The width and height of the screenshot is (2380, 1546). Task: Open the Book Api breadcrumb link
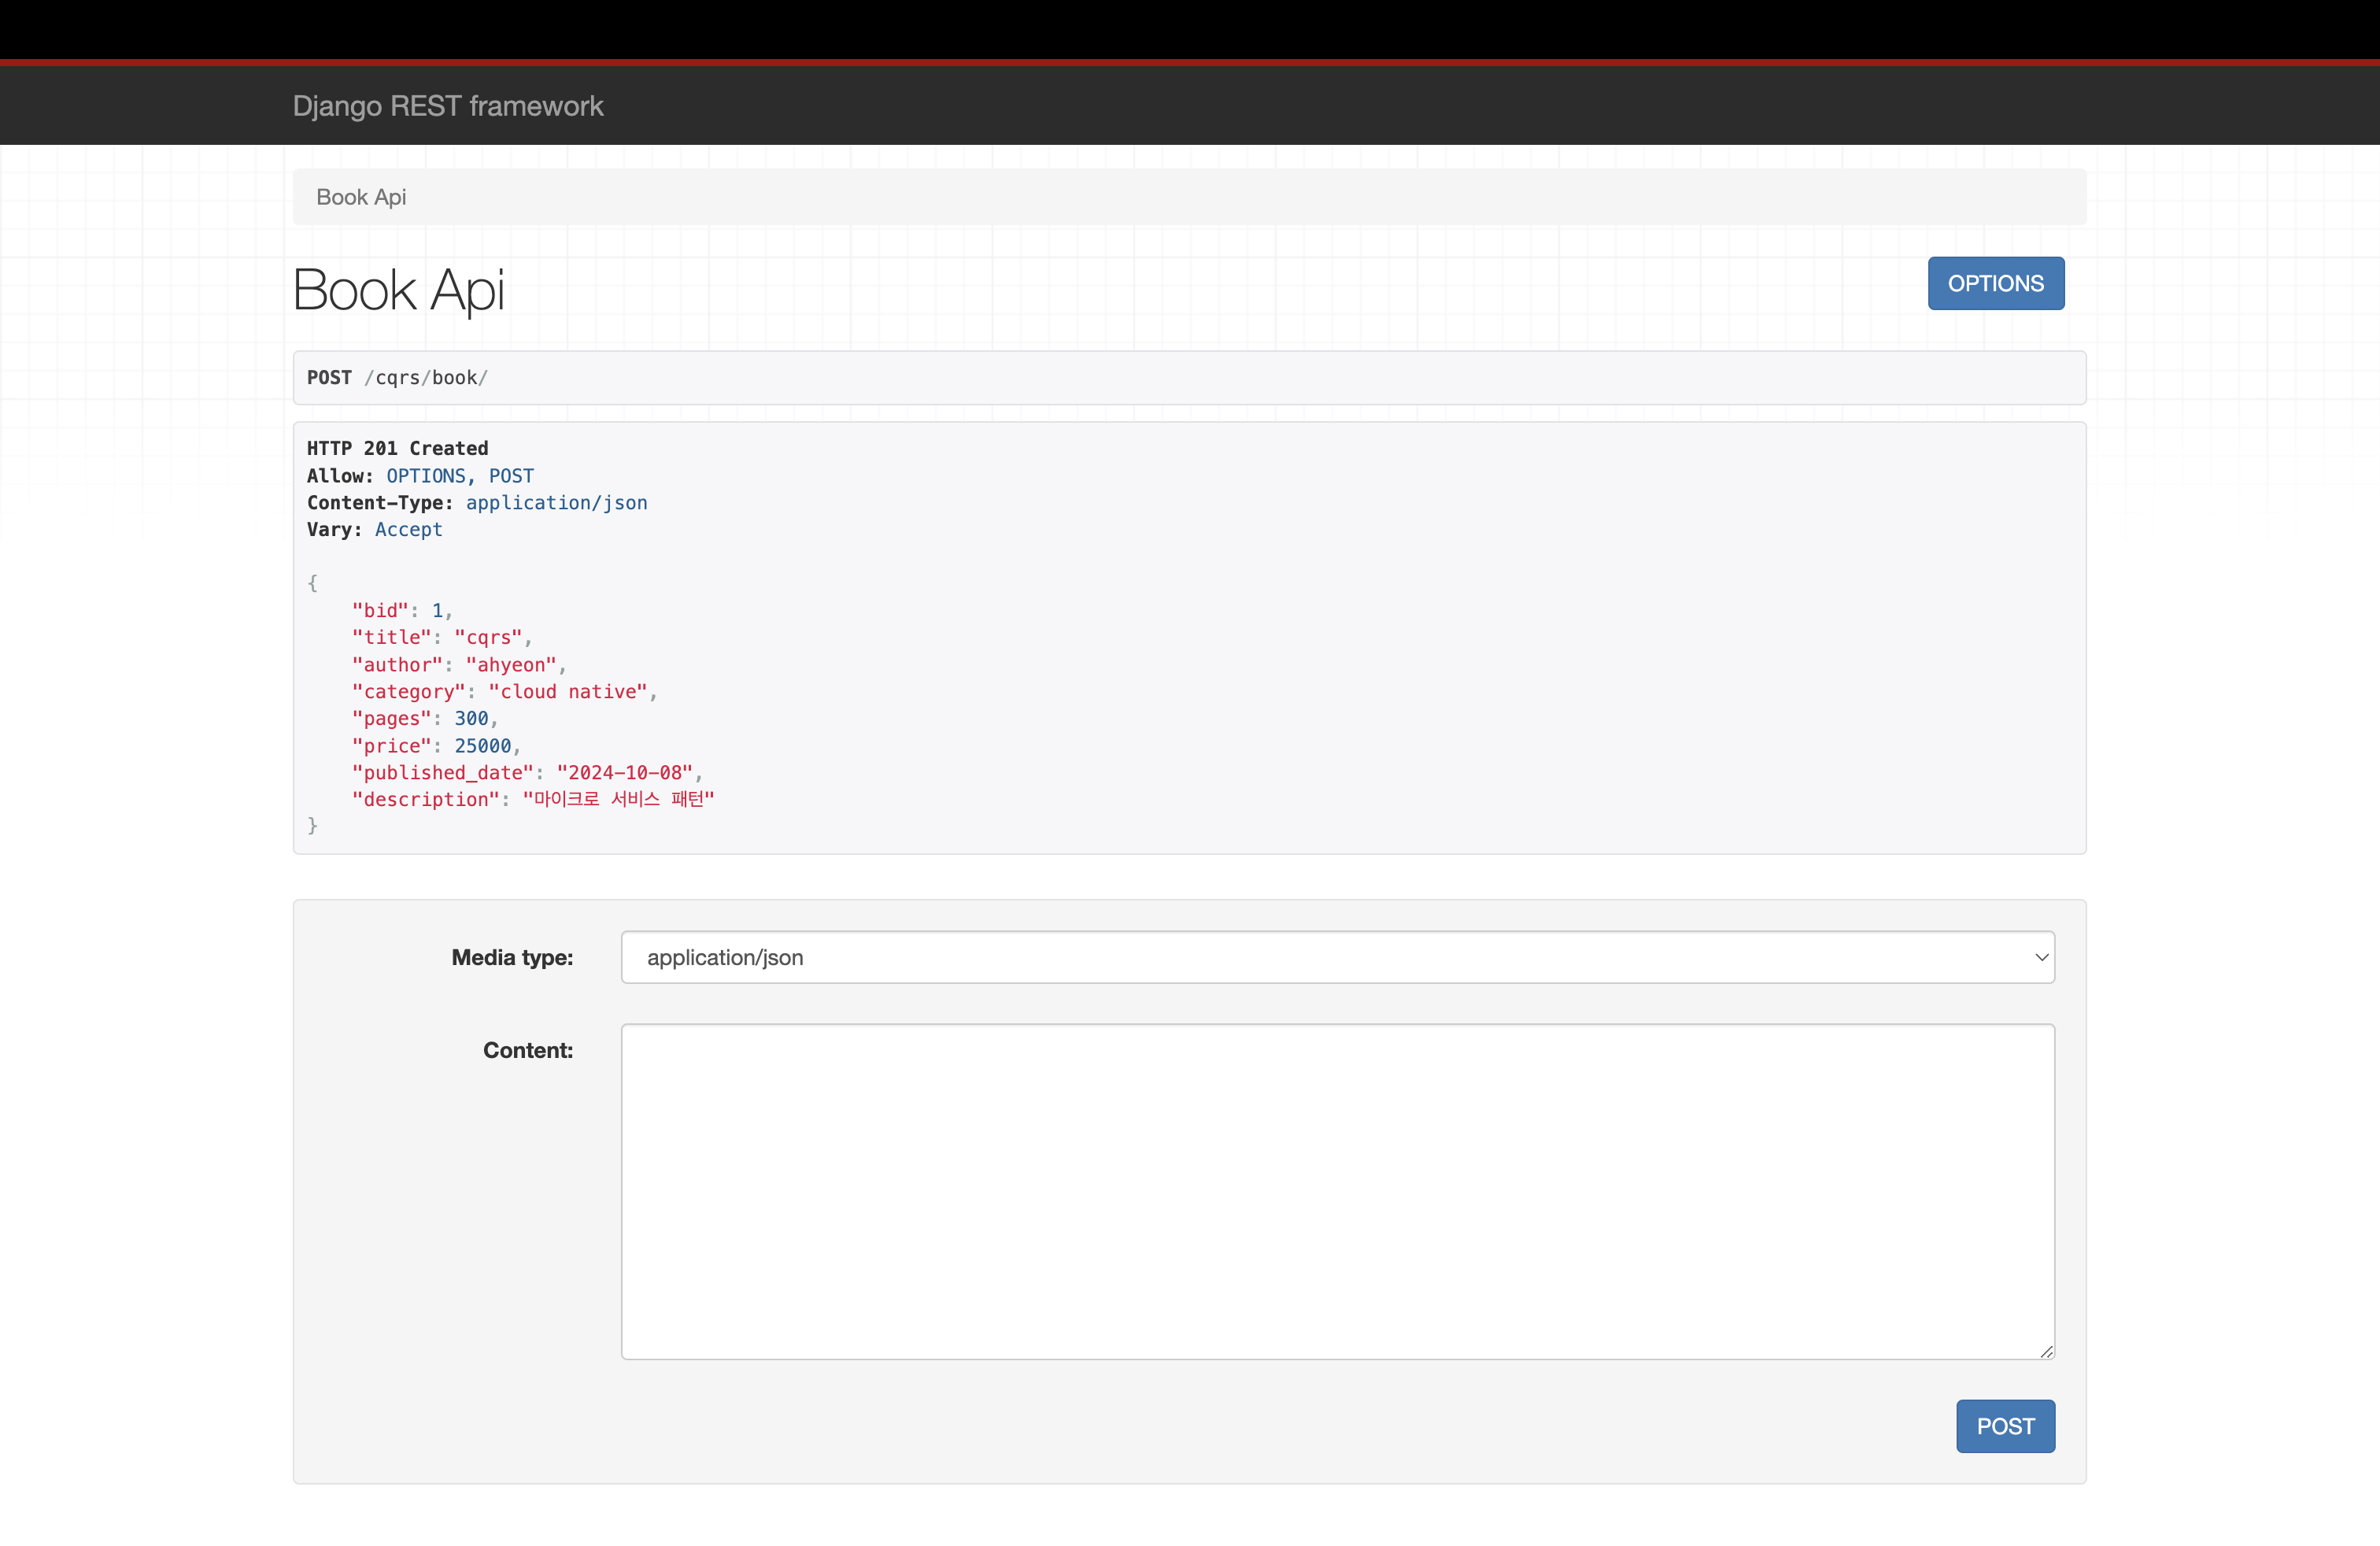[361, 197]
